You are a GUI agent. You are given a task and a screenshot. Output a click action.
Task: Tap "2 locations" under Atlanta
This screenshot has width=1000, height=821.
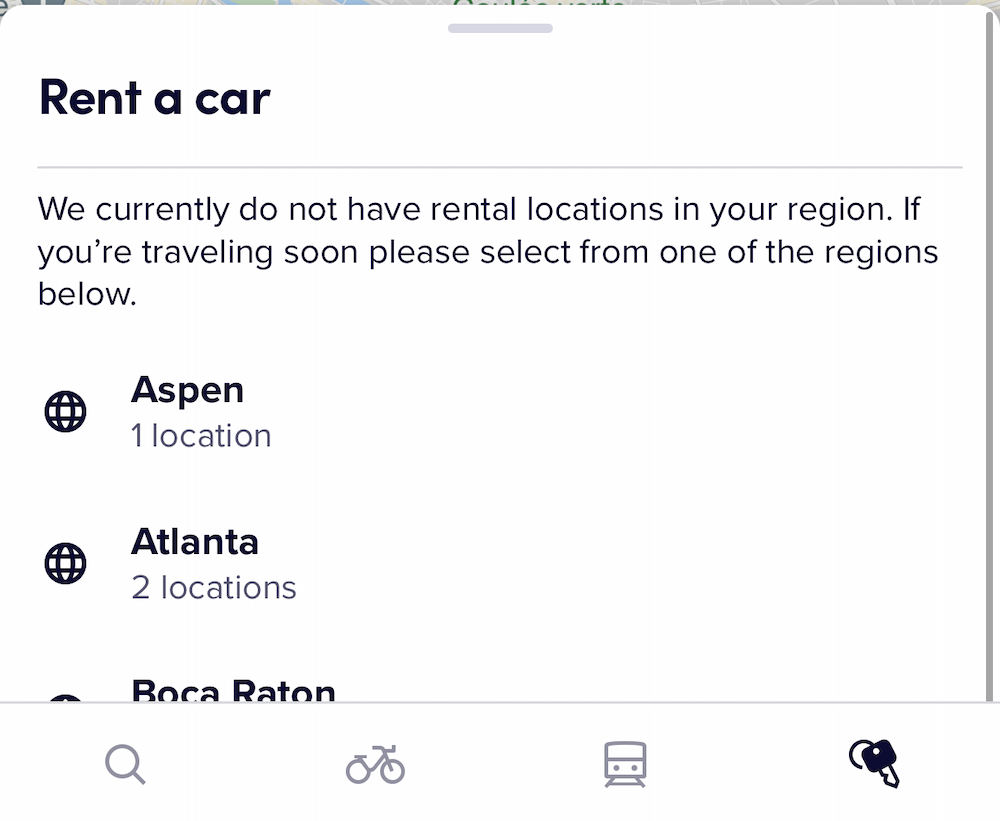tap(213, 587)
